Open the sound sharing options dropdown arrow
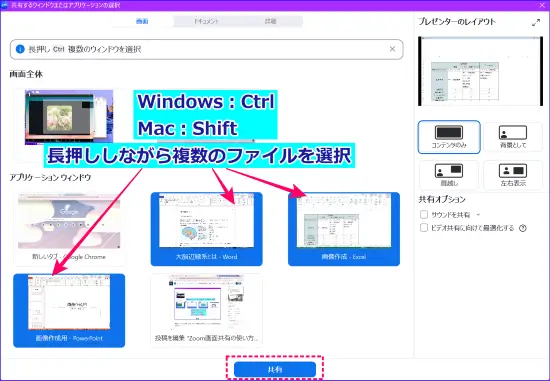This screenshot has height=381, width=550. pos(478,215)
